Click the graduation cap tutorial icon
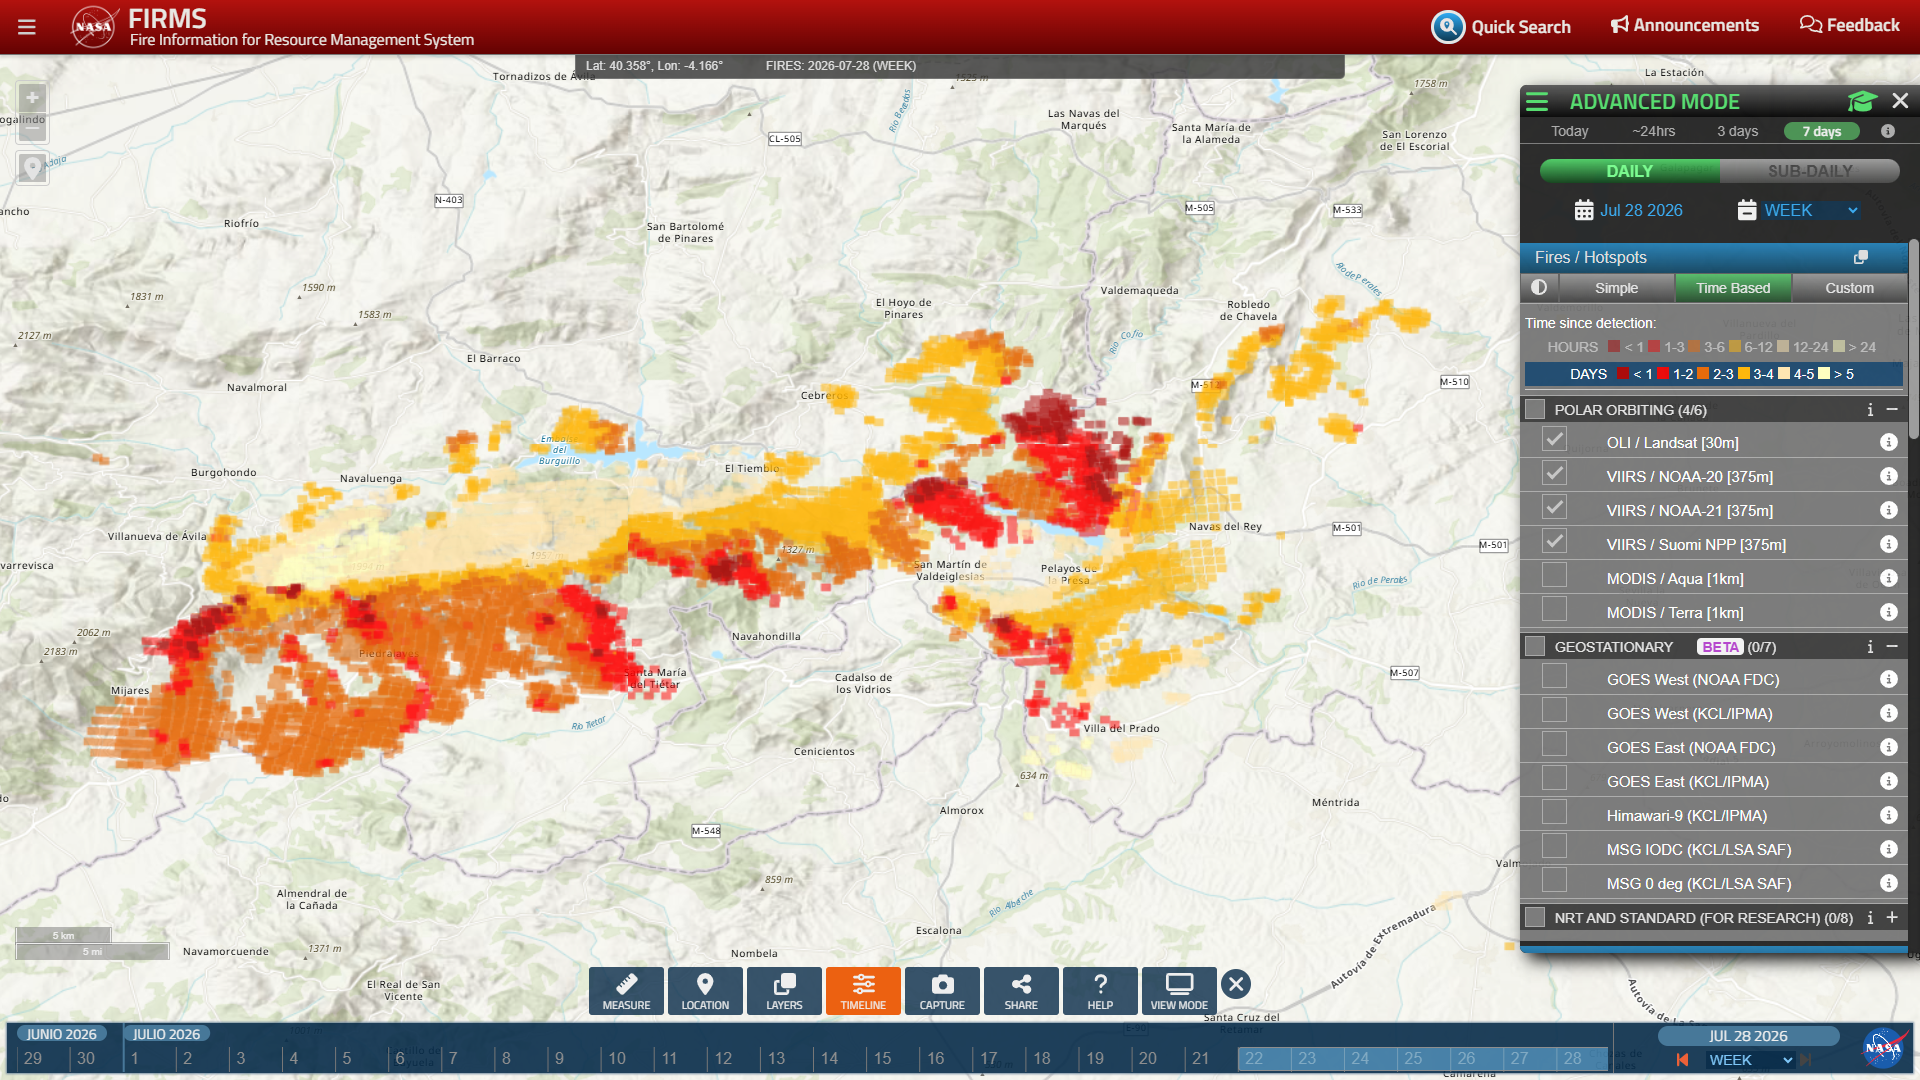Screen dimensions: 1920x1080 pyautogui.click(x=1862, y=101)
